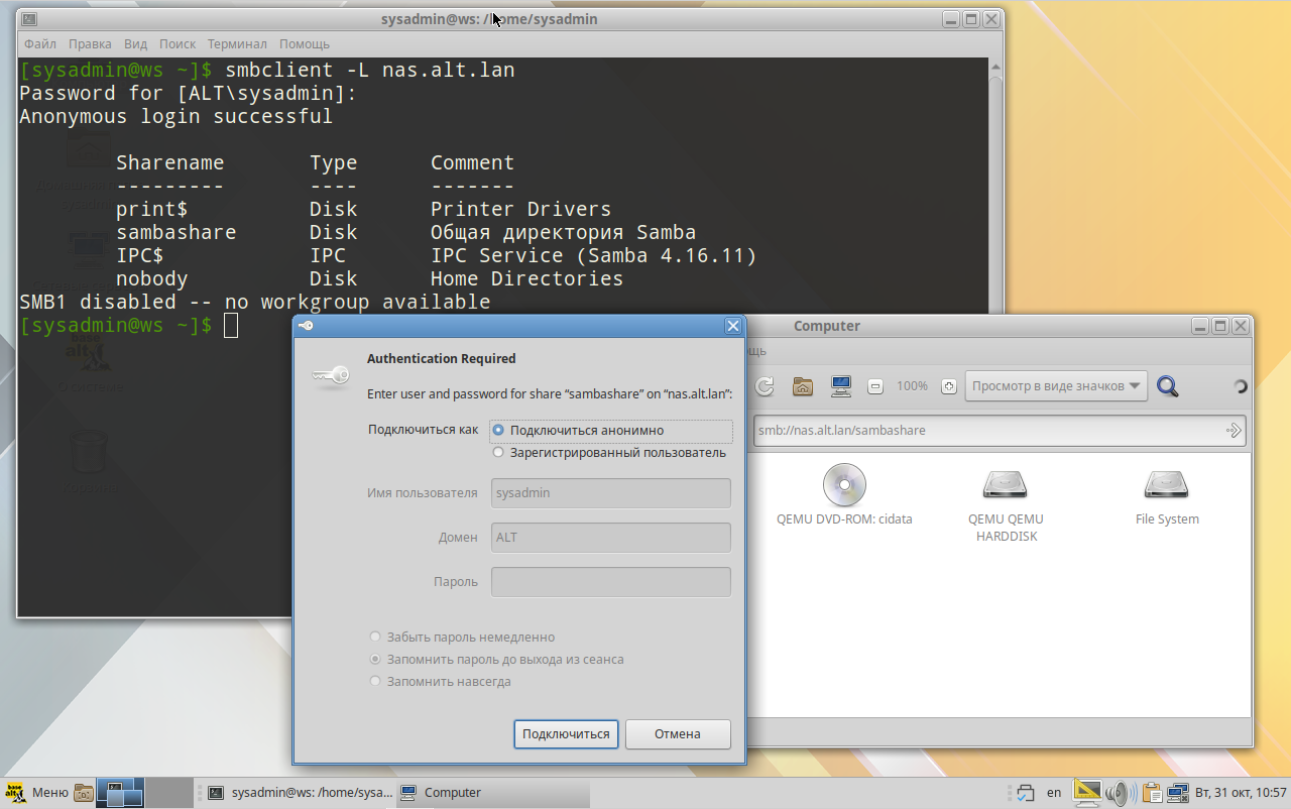
Task: Open the Просмотр в виде значков dropdown
Action: 1056,386
